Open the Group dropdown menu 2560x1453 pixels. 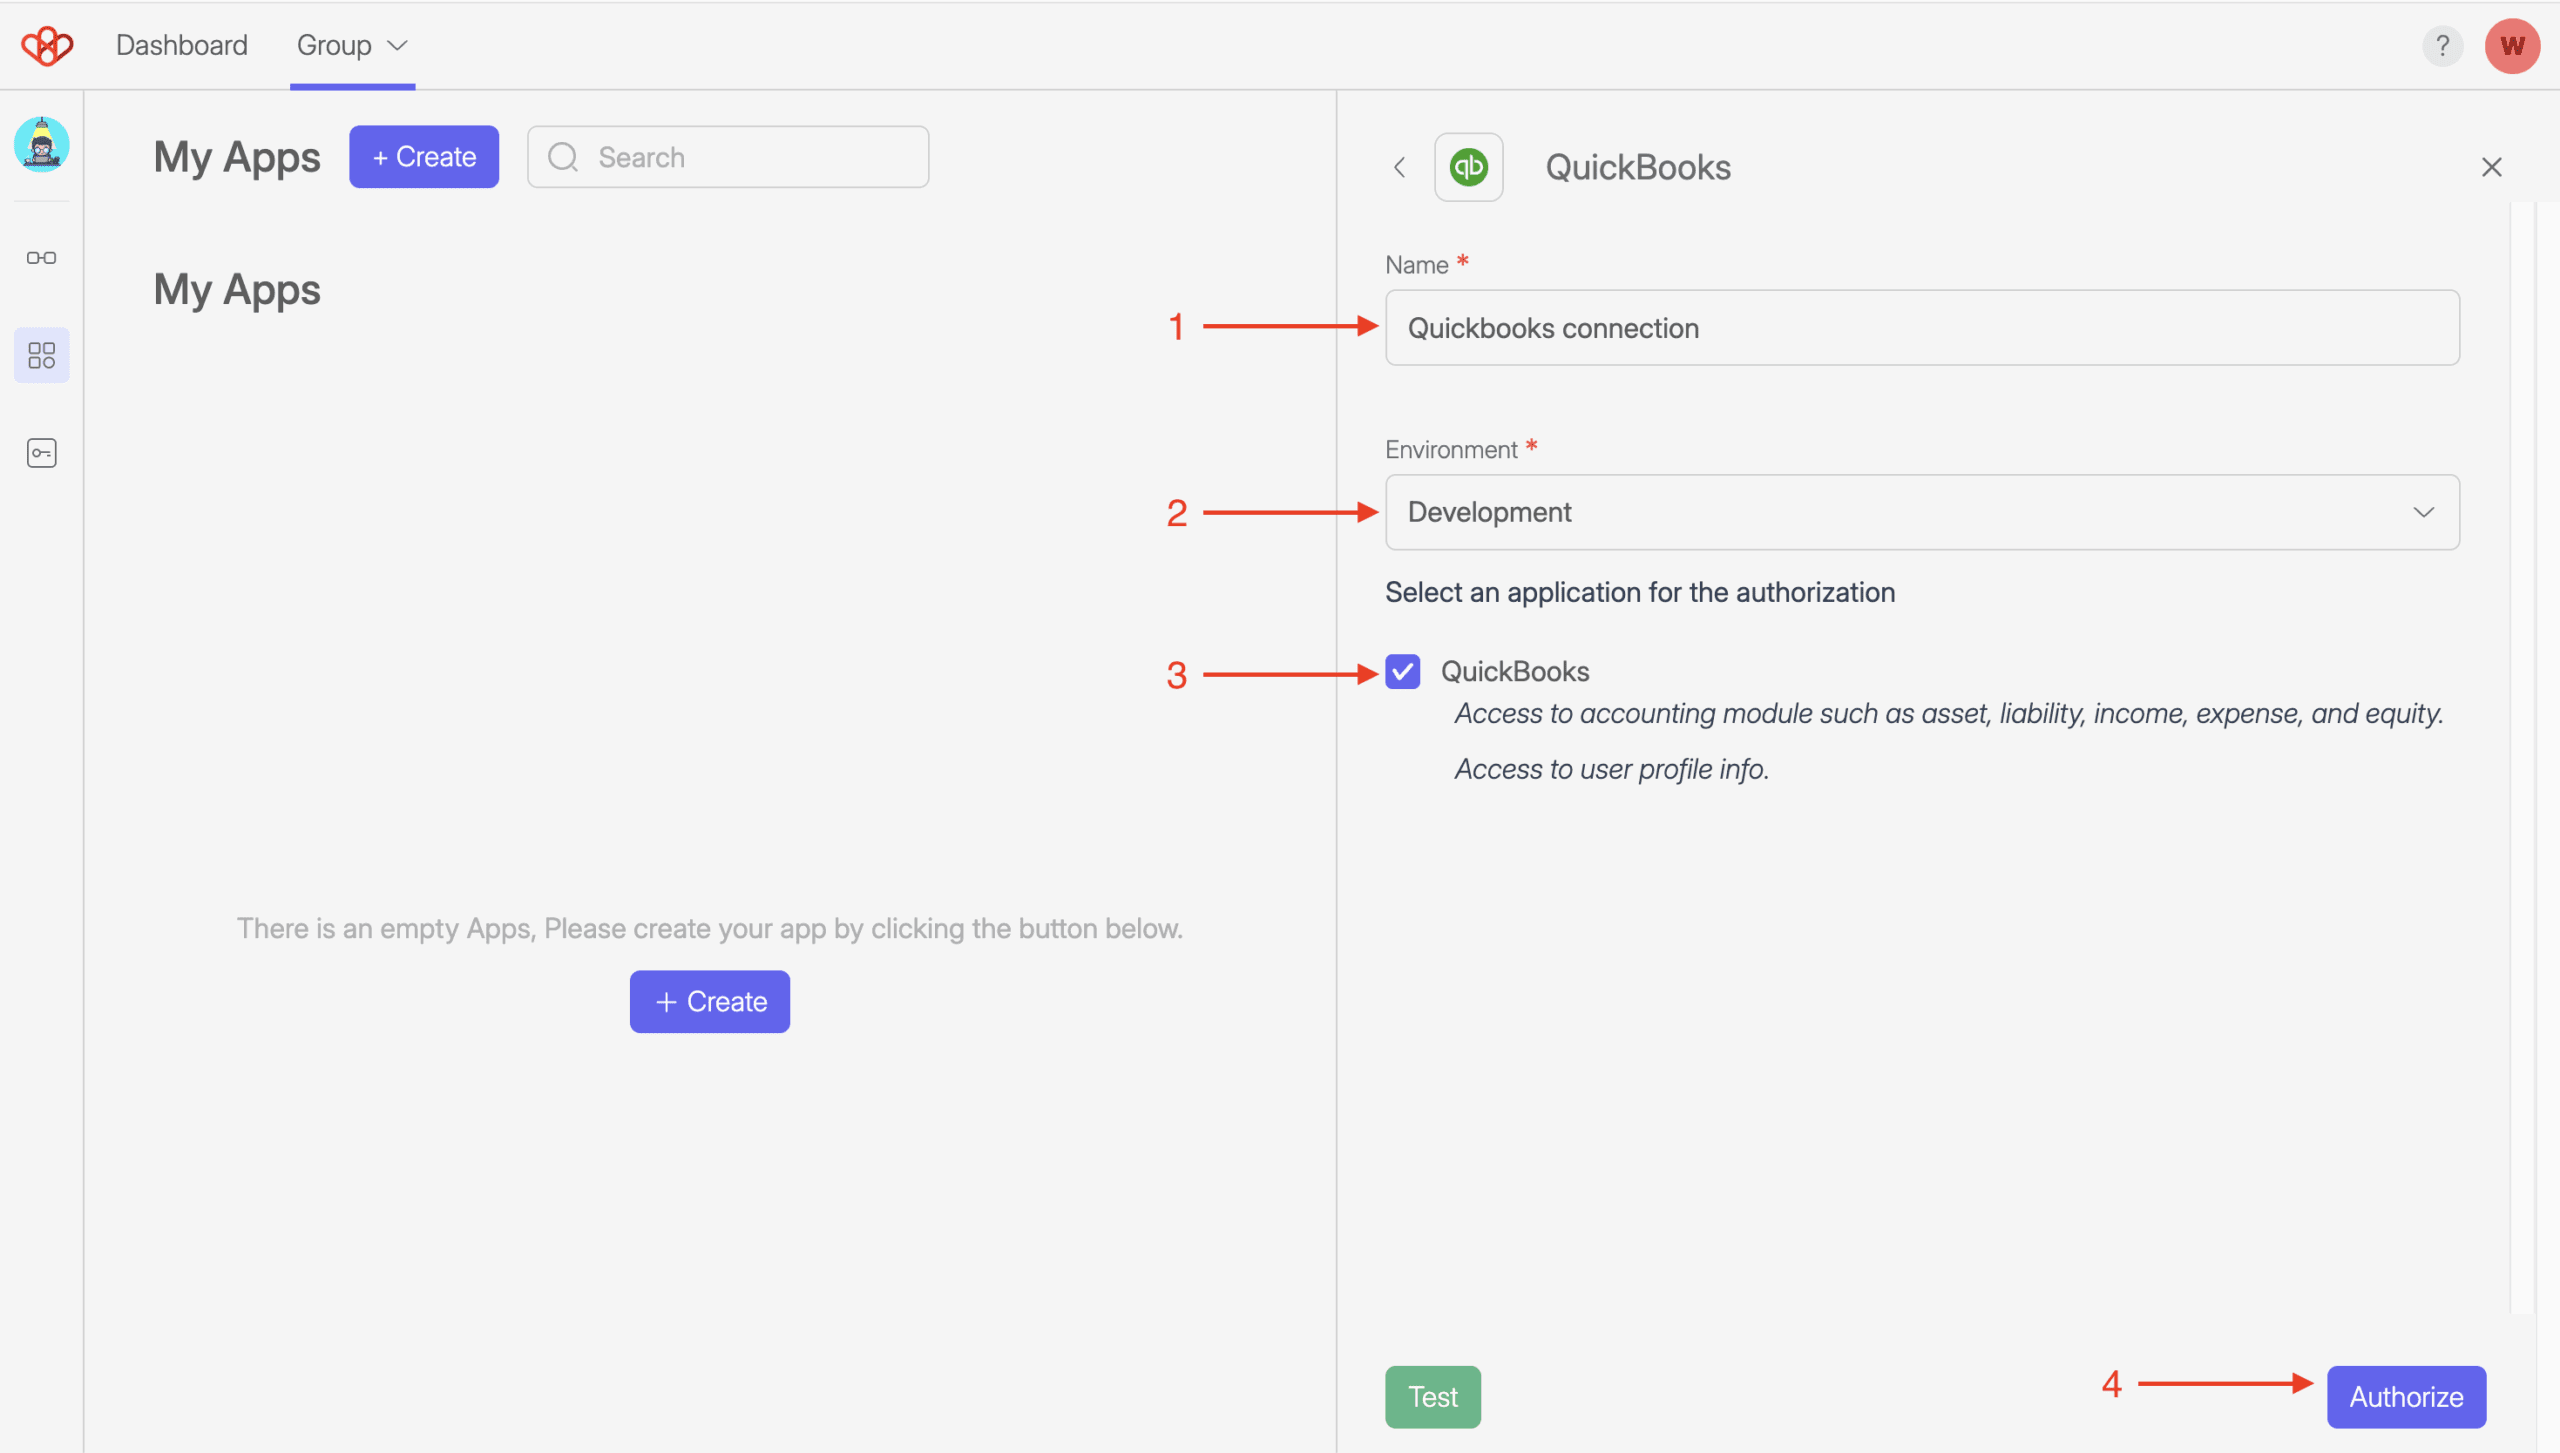click(x=352, y=46)
